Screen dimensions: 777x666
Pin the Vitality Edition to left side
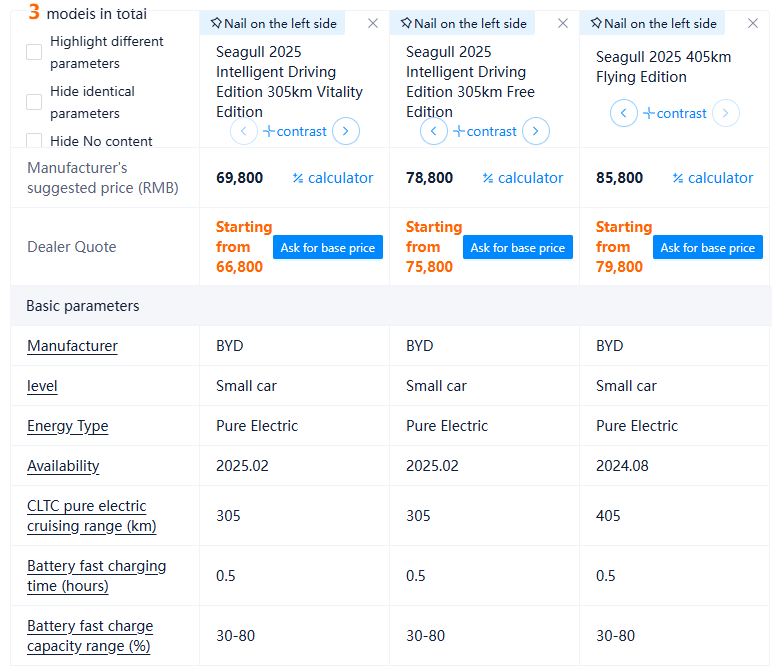pyautogui.click(x=272, y=23)
